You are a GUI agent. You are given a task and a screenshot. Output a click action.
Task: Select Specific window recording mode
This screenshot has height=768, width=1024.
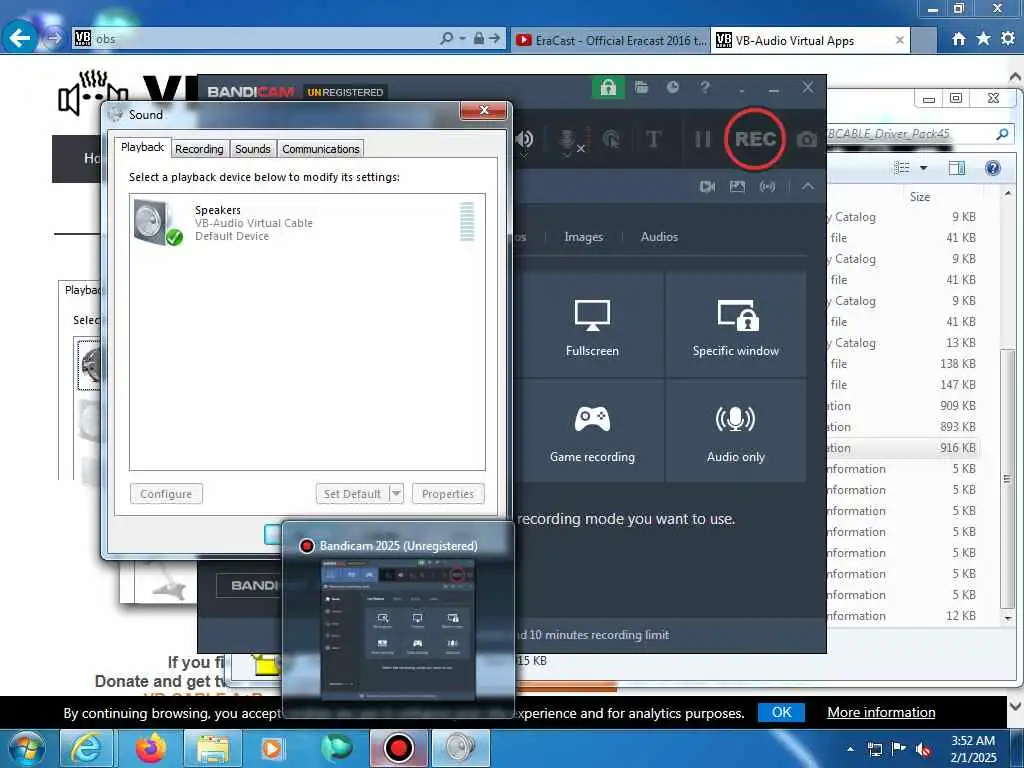[735, 325]
